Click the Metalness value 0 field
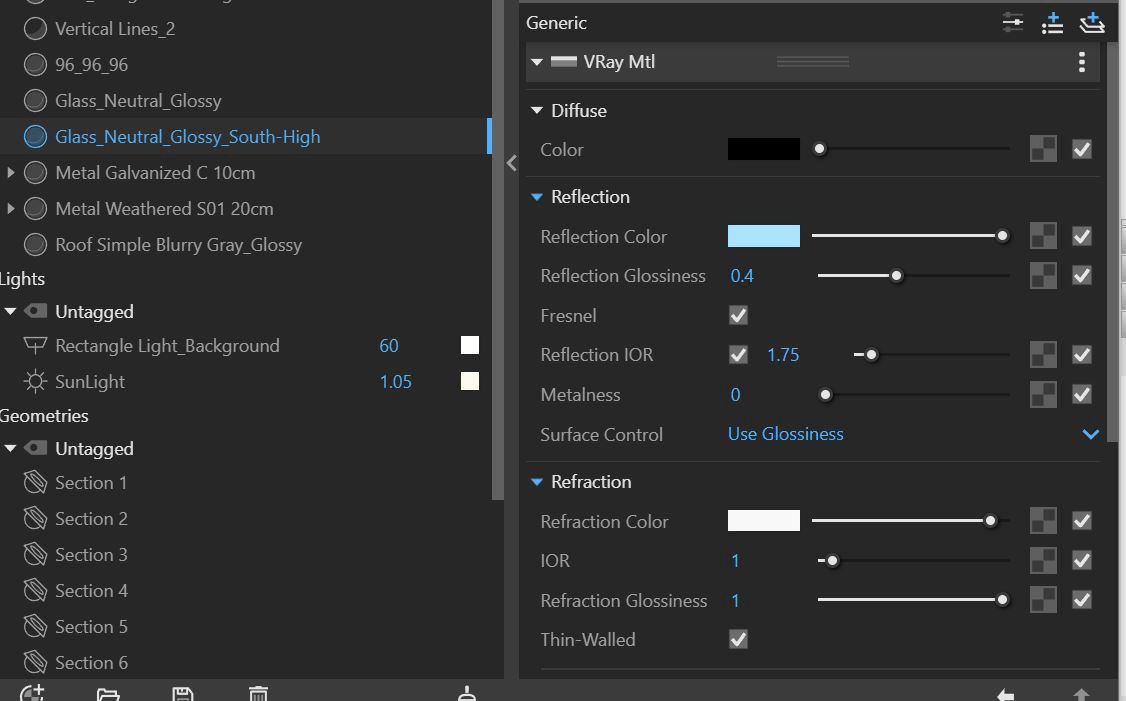 click(735, 394)
